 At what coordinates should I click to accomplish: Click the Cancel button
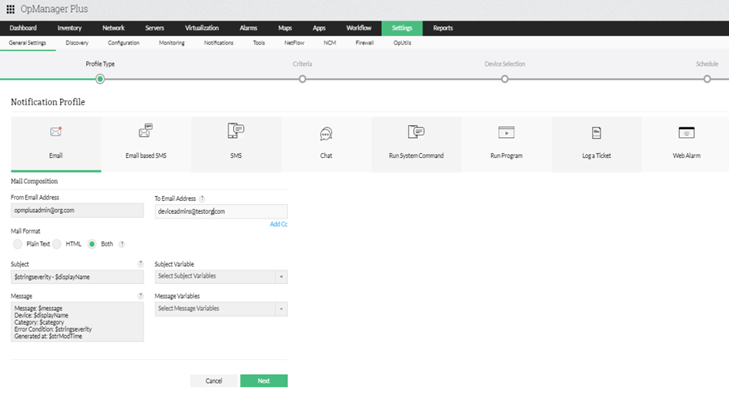point(214,381)
